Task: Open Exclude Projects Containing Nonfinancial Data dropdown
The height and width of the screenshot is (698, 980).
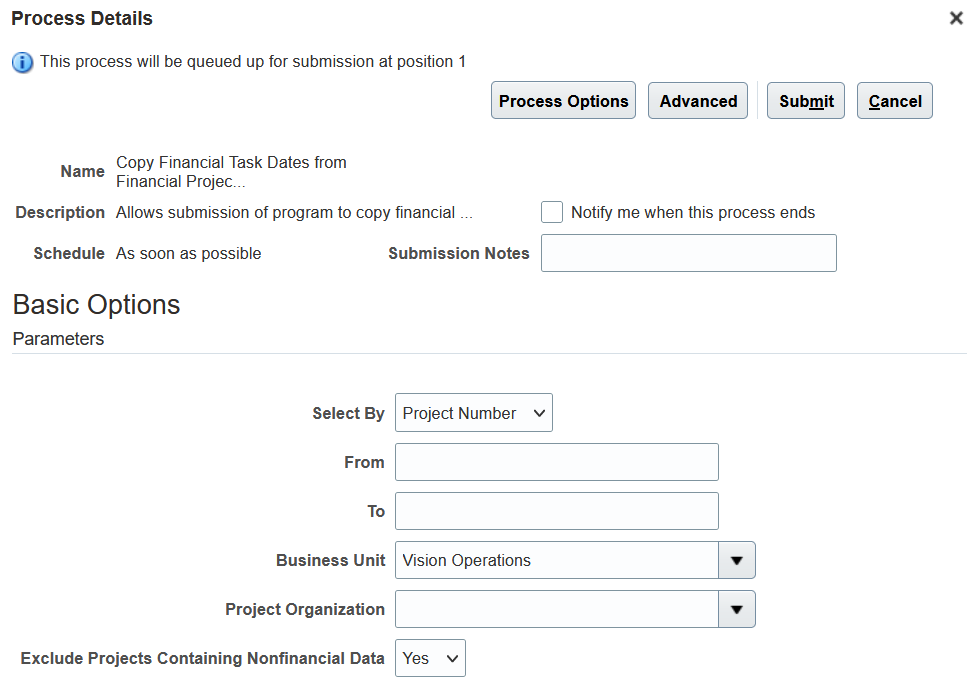Action: pyautogui.click(x=430, y=658)
